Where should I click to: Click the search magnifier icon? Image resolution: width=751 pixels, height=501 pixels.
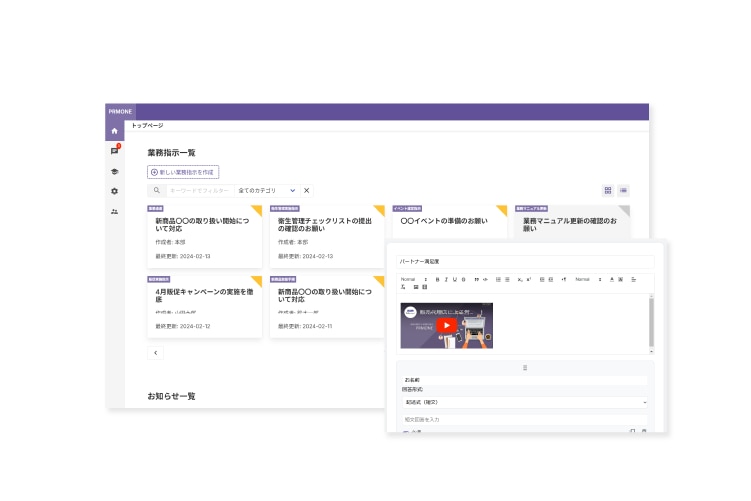(x=157, y=190)
